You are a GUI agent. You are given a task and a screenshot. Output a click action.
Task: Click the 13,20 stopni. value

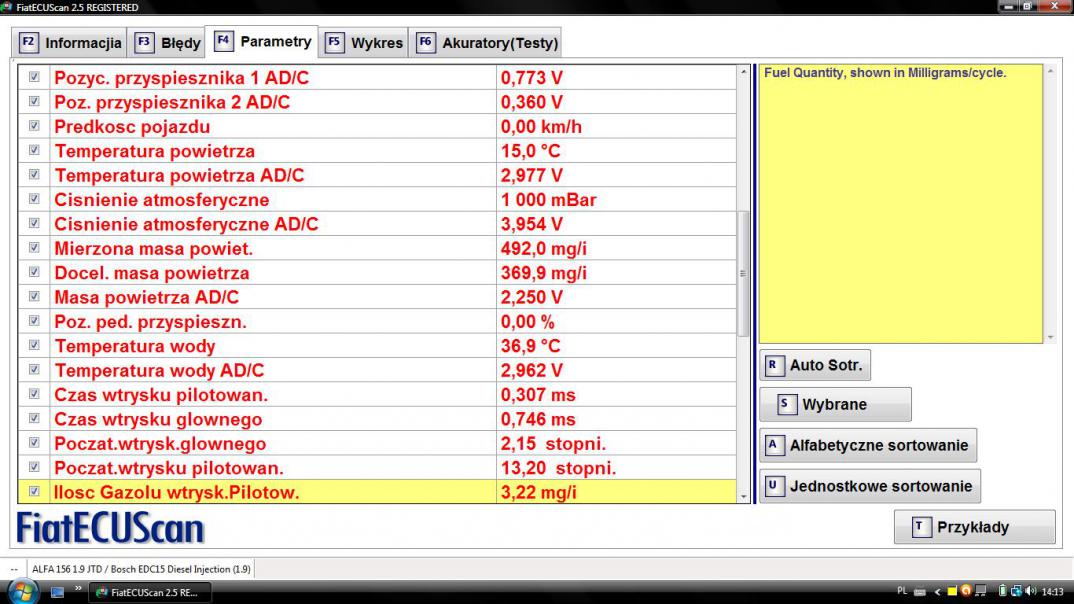click(x=558, y=468)
